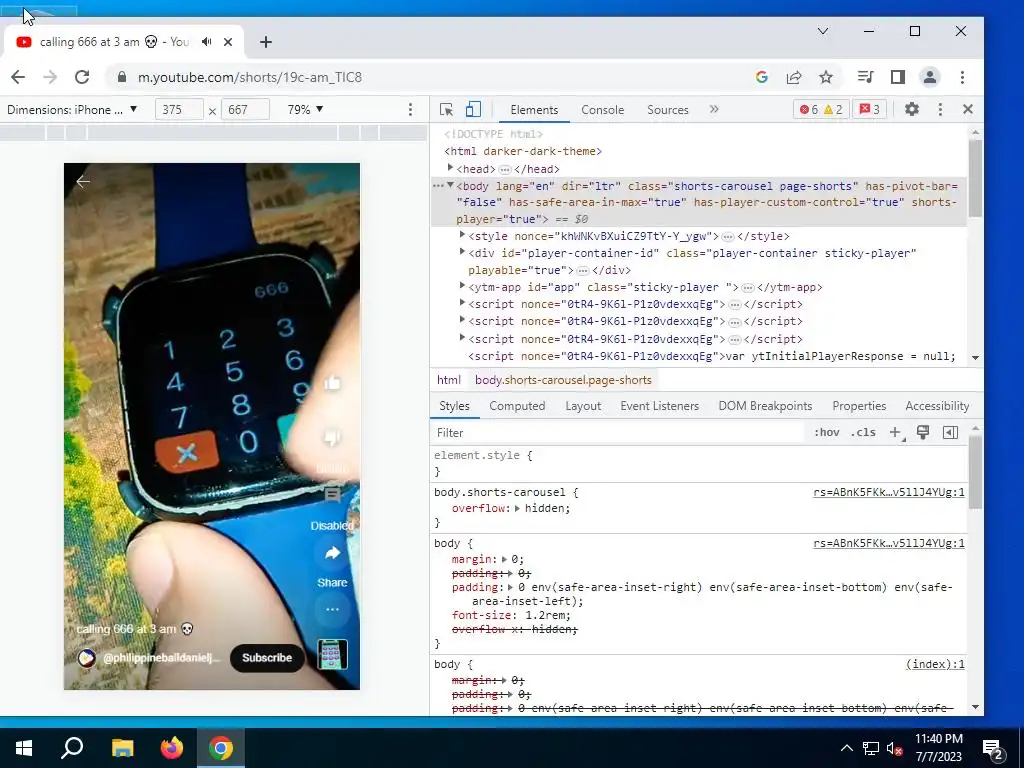The width and height of the screenshot is (1024, 768).
Task: Edit the viewport width field 375
Action: pos(179,109)
